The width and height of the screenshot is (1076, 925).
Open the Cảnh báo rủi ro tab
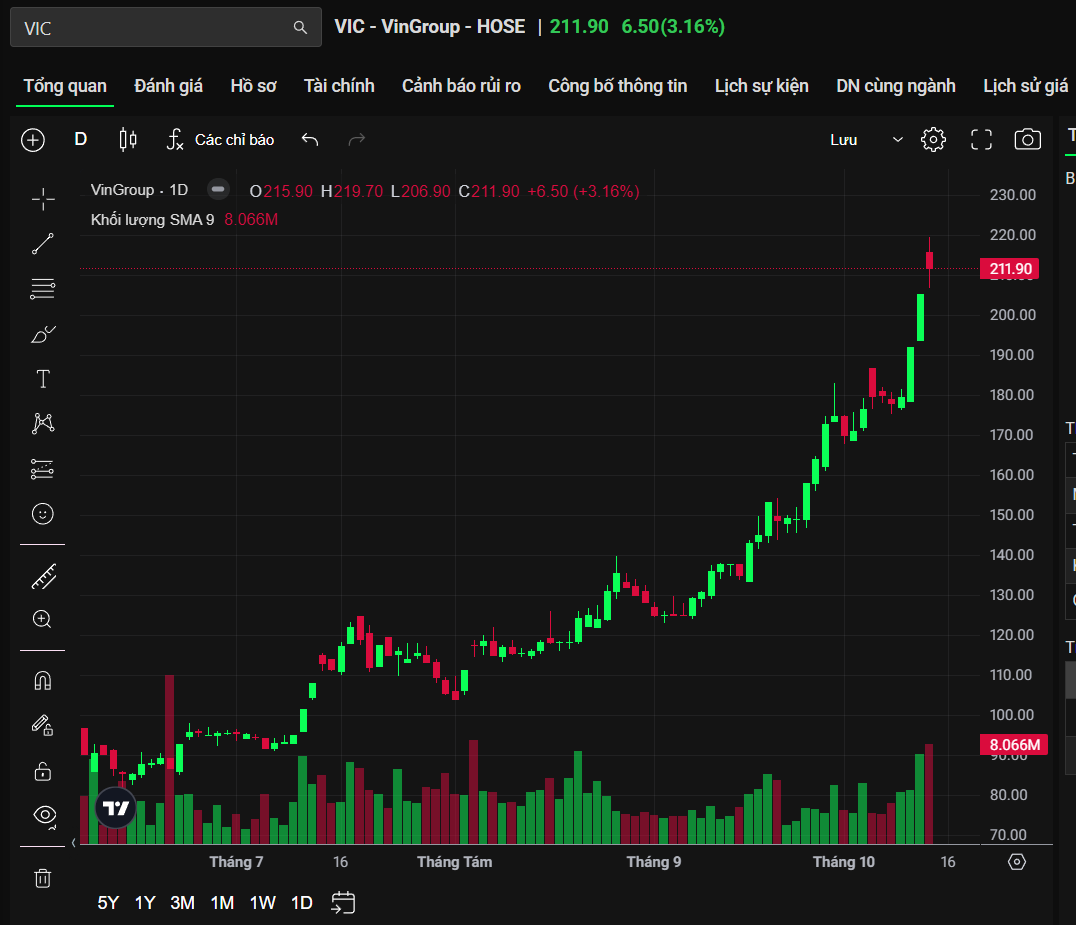pyautogui.click(x=461, y=86)
